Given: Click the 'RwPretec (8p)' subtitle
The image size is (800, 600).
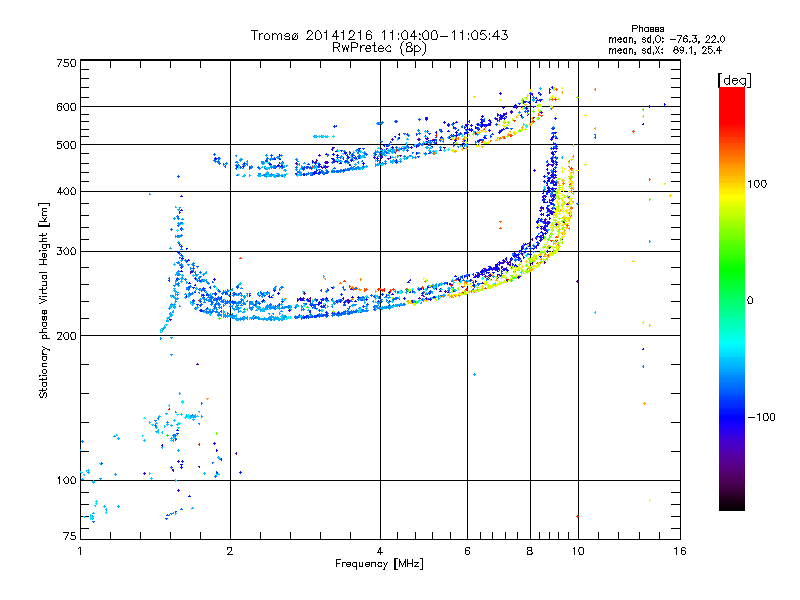Looking at the screenshot, I should pyautogui.click(x=379, y=48).
